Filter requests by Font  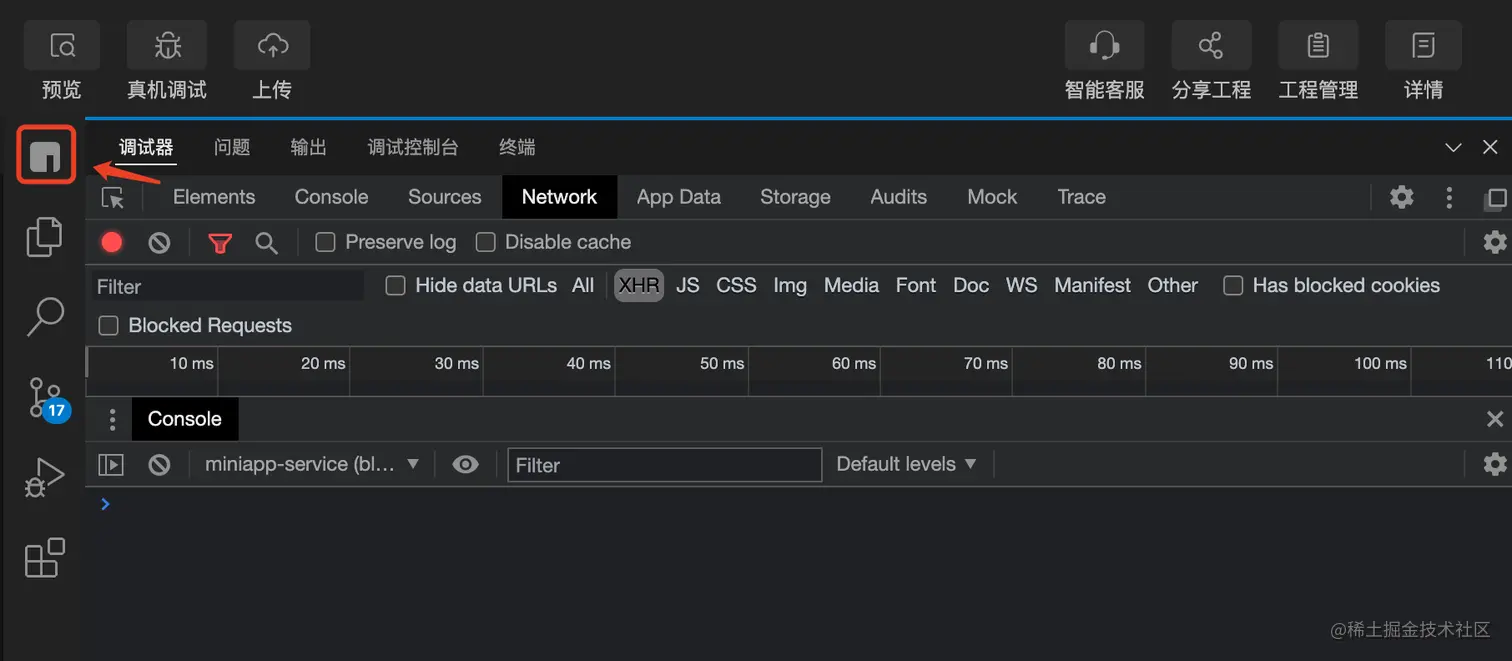tap(916, 286)
